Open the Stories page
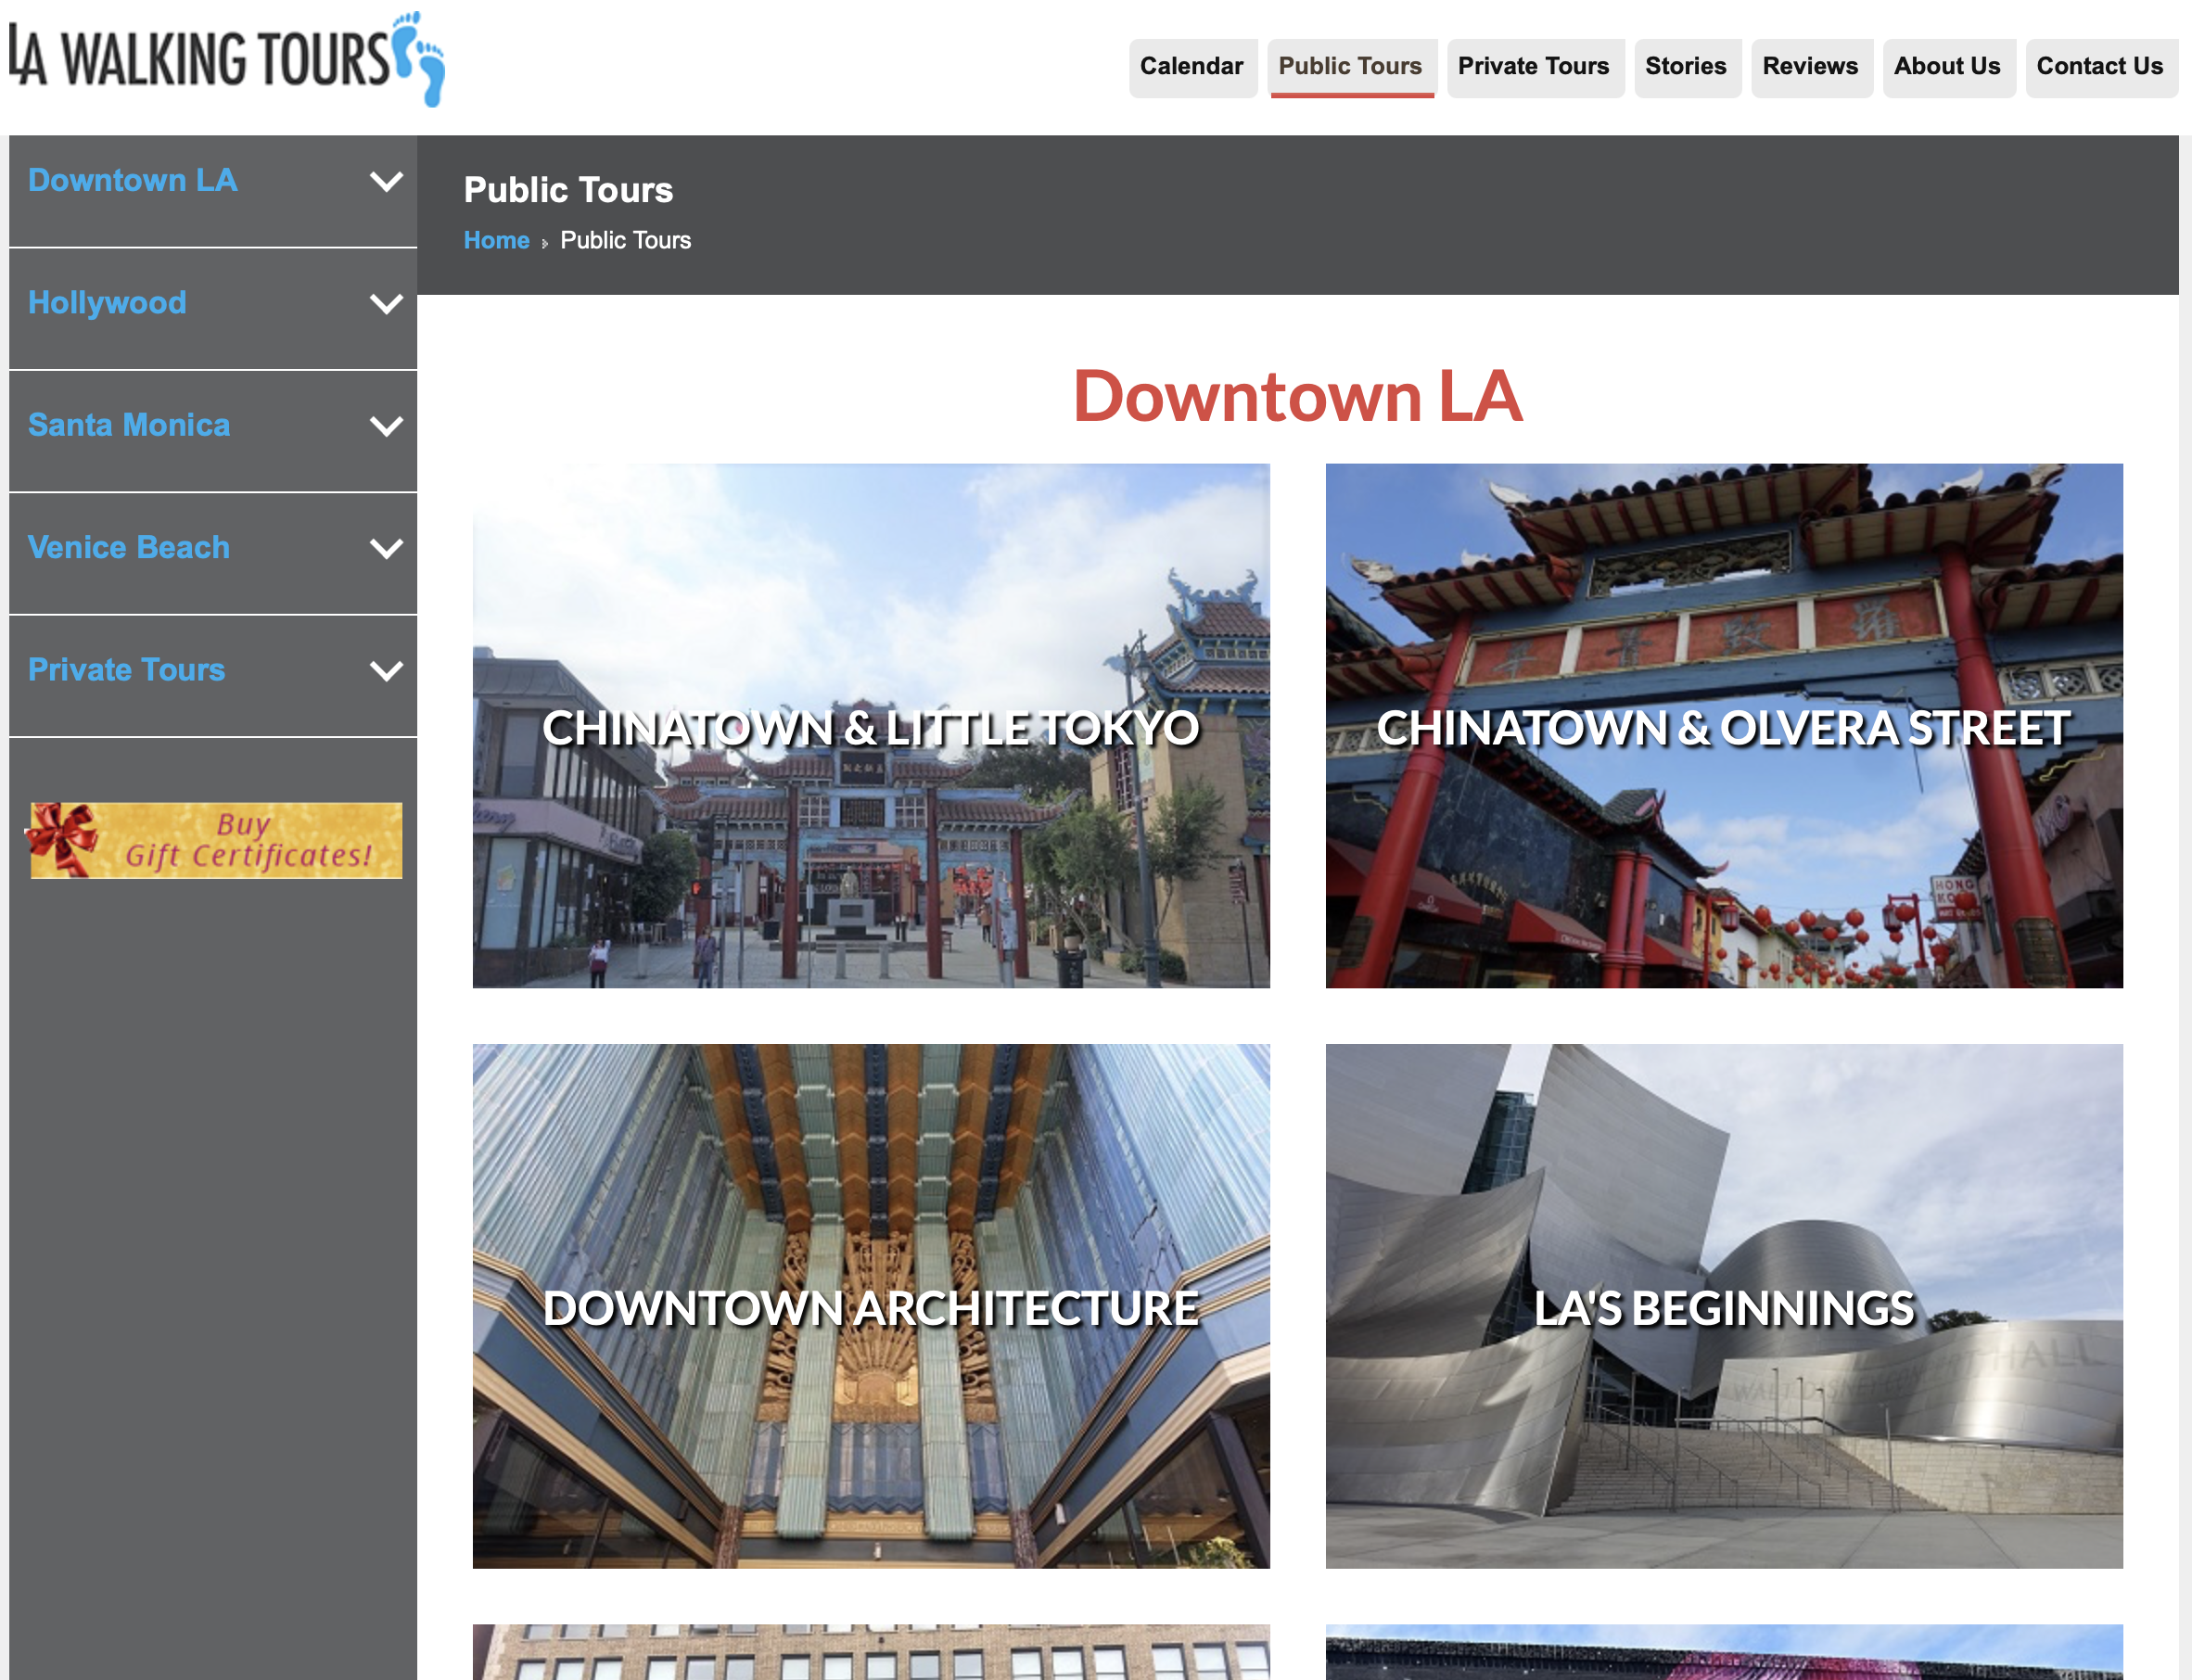Image resolution: width=2192 pixels, height=1680 pixels. pyautogui.click(x=1685, y=67)
